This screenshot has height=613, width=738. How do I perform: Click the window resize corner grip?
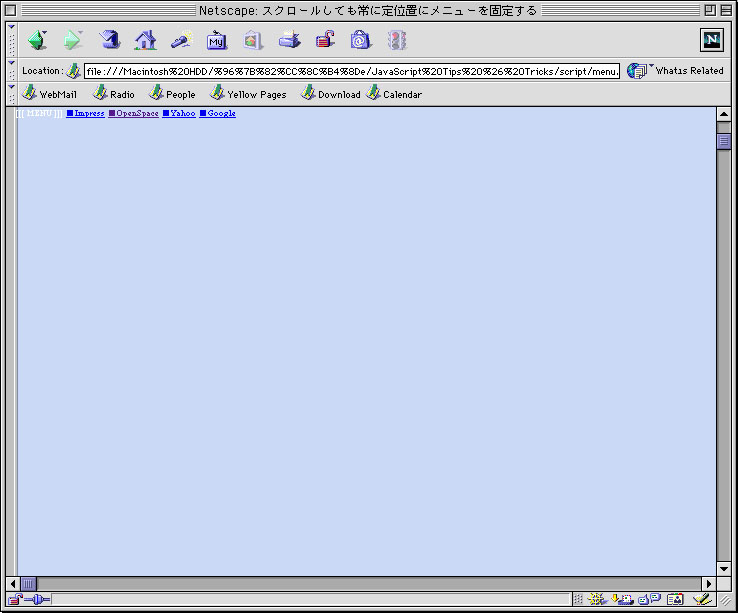pos(725,599)
